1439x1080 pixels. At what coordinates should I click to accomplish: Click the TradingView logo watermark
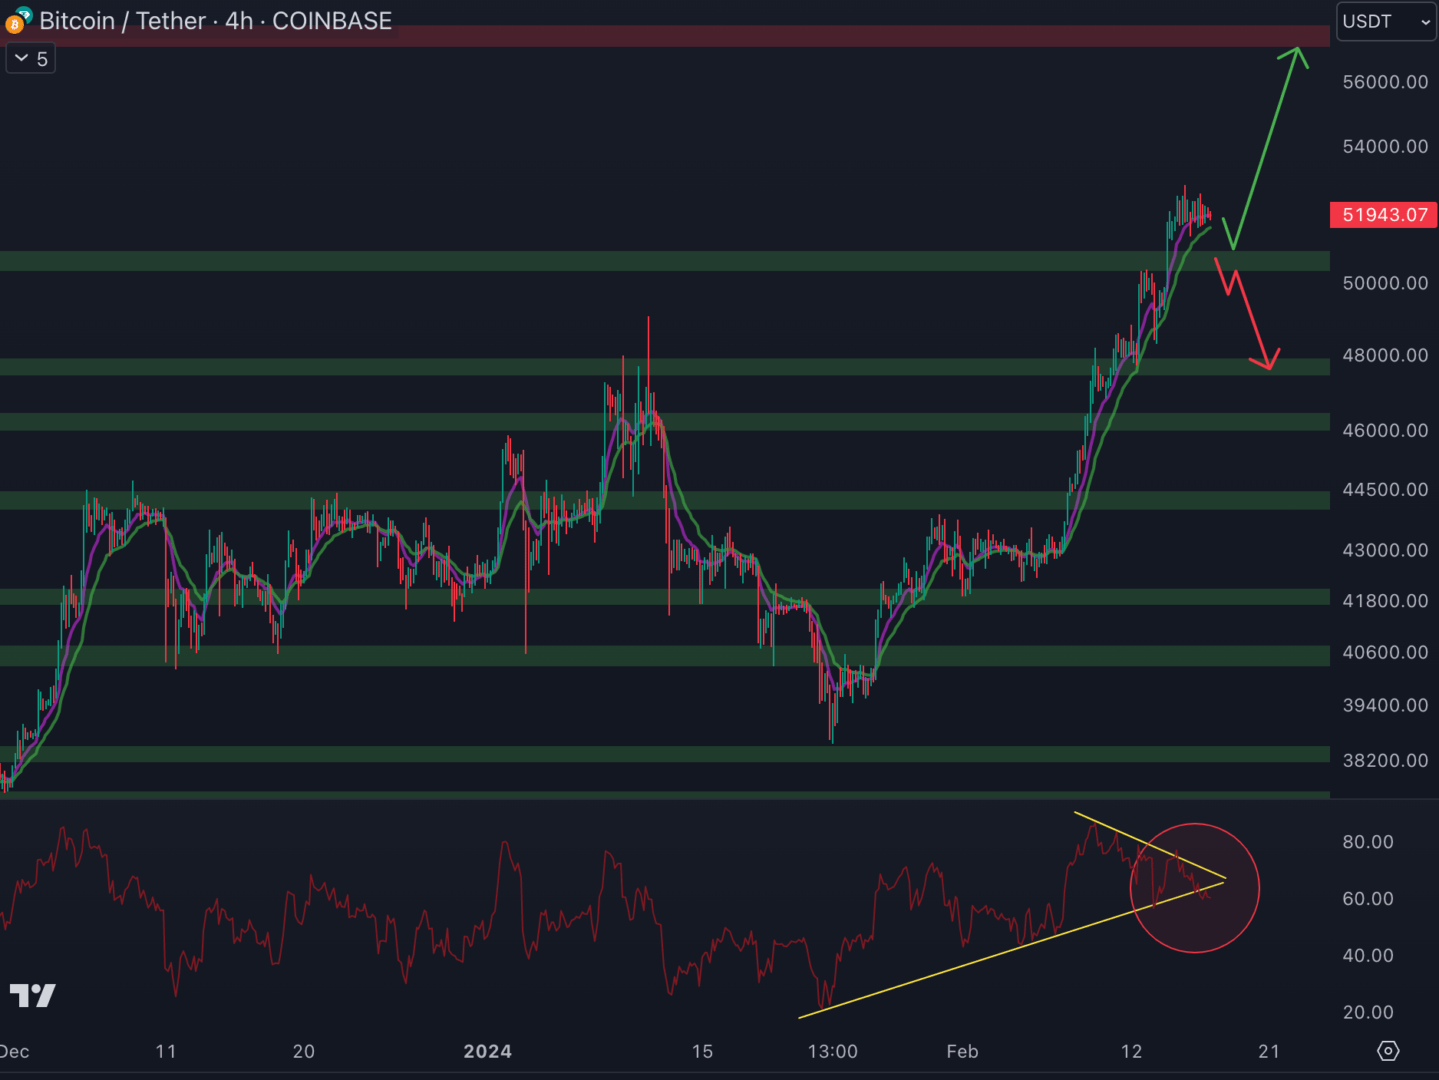coord(32,995)
